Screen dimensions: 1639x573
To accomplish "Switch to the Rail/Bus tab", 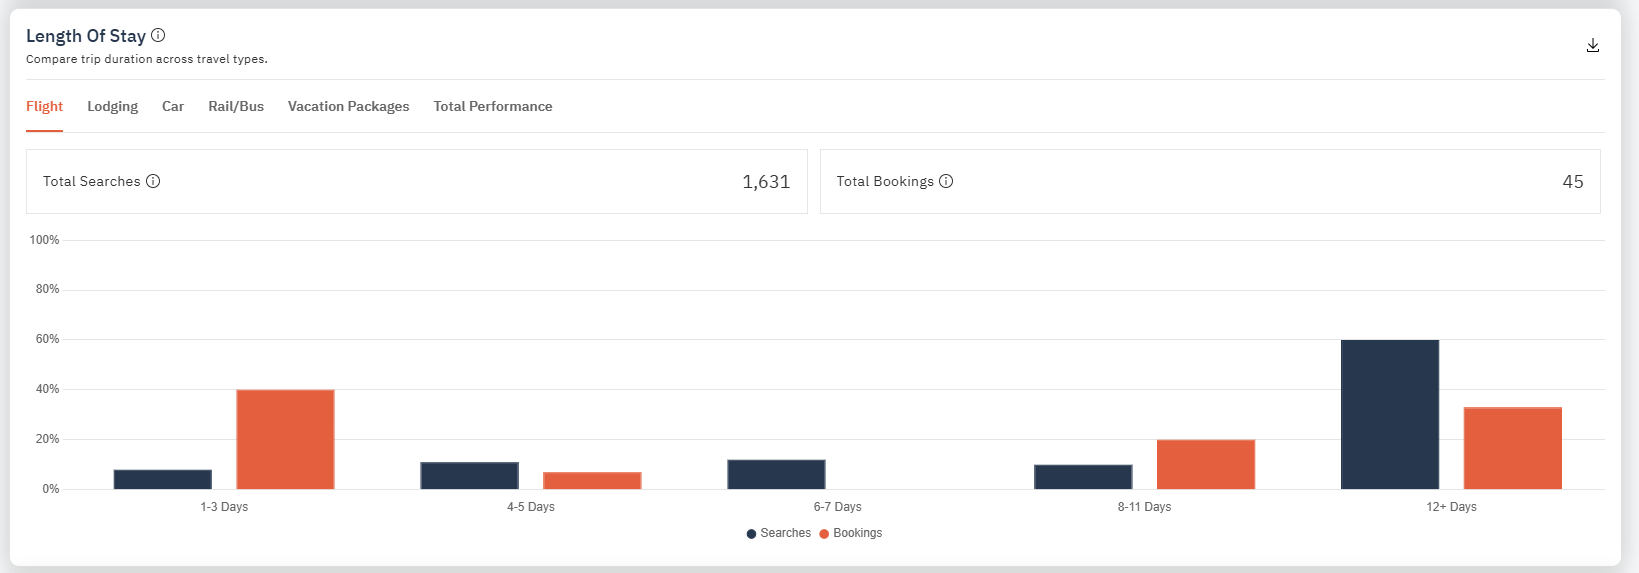I will [x=236, y=106].
